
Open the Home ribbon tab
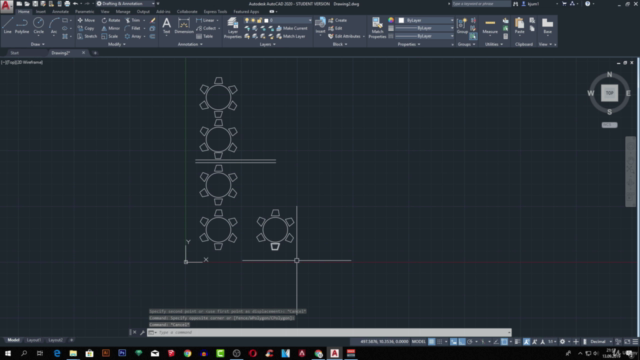coord(24,11)
